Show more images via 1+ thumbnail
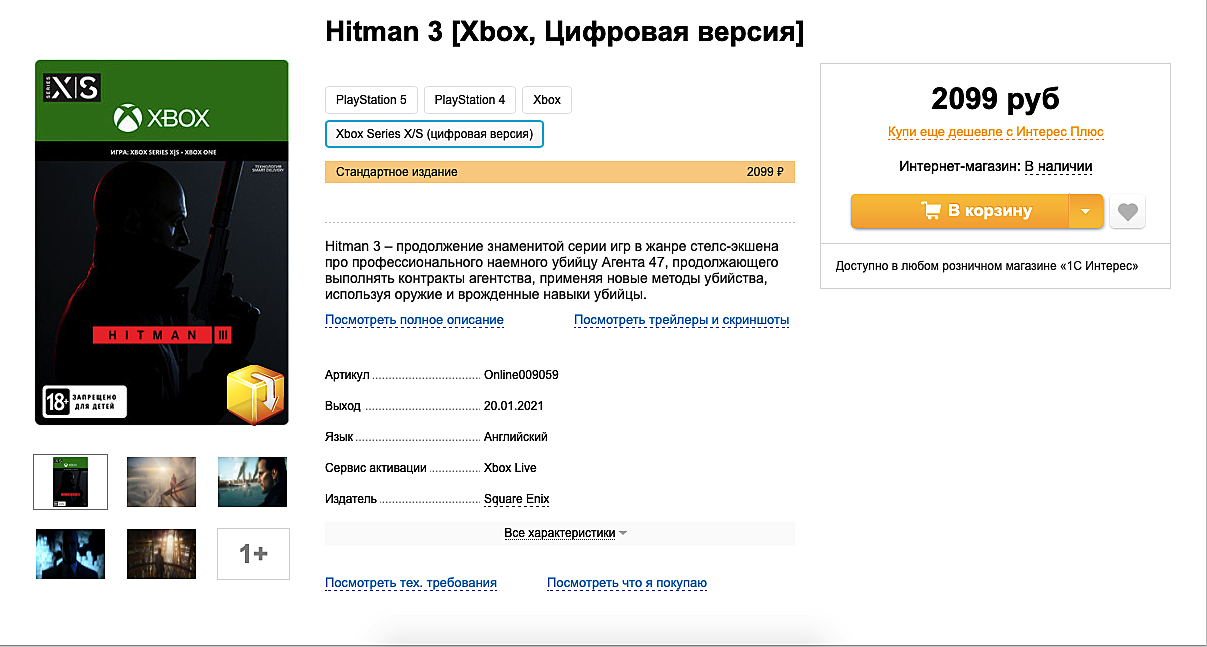 click(253, 554)
